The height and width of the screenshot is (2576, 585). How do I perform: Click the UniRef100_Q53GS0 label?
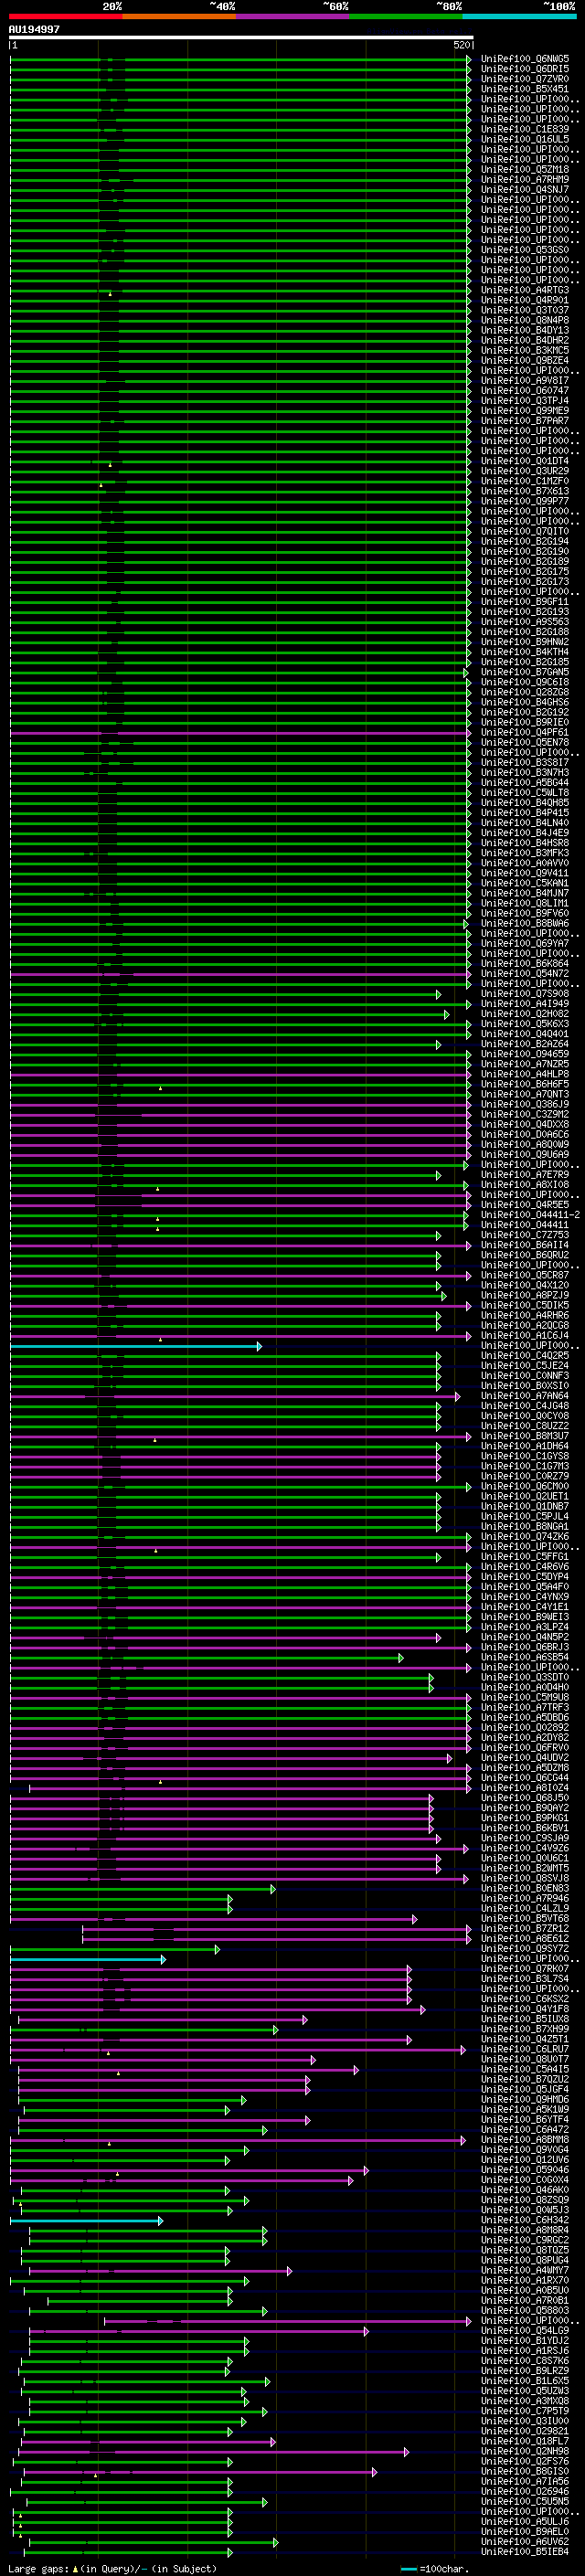pyautogui.click(x=525, y=250)
